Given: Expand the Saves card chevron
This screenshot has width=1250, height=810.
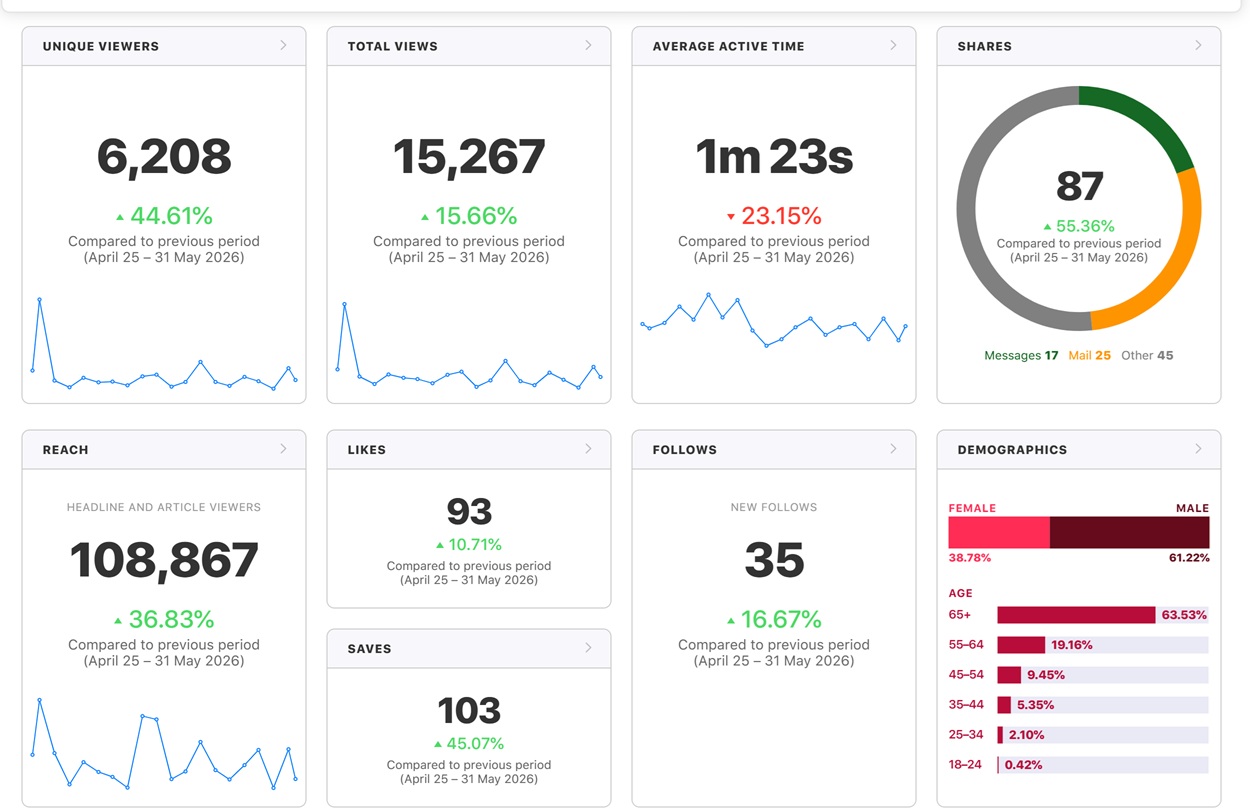Looking at the screenshot, I should click(x=589, y=648).
